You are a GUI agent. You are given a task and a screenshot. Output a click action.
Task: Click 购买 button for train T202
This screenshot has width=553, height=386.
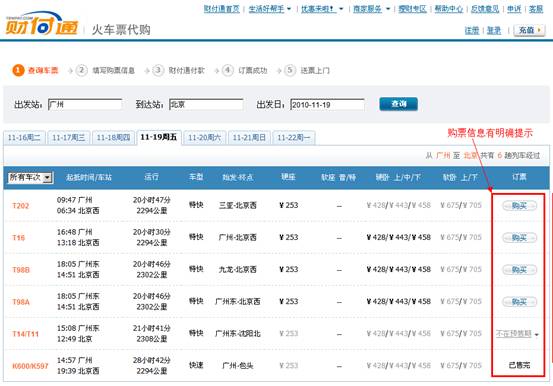(x=519, y=206)
